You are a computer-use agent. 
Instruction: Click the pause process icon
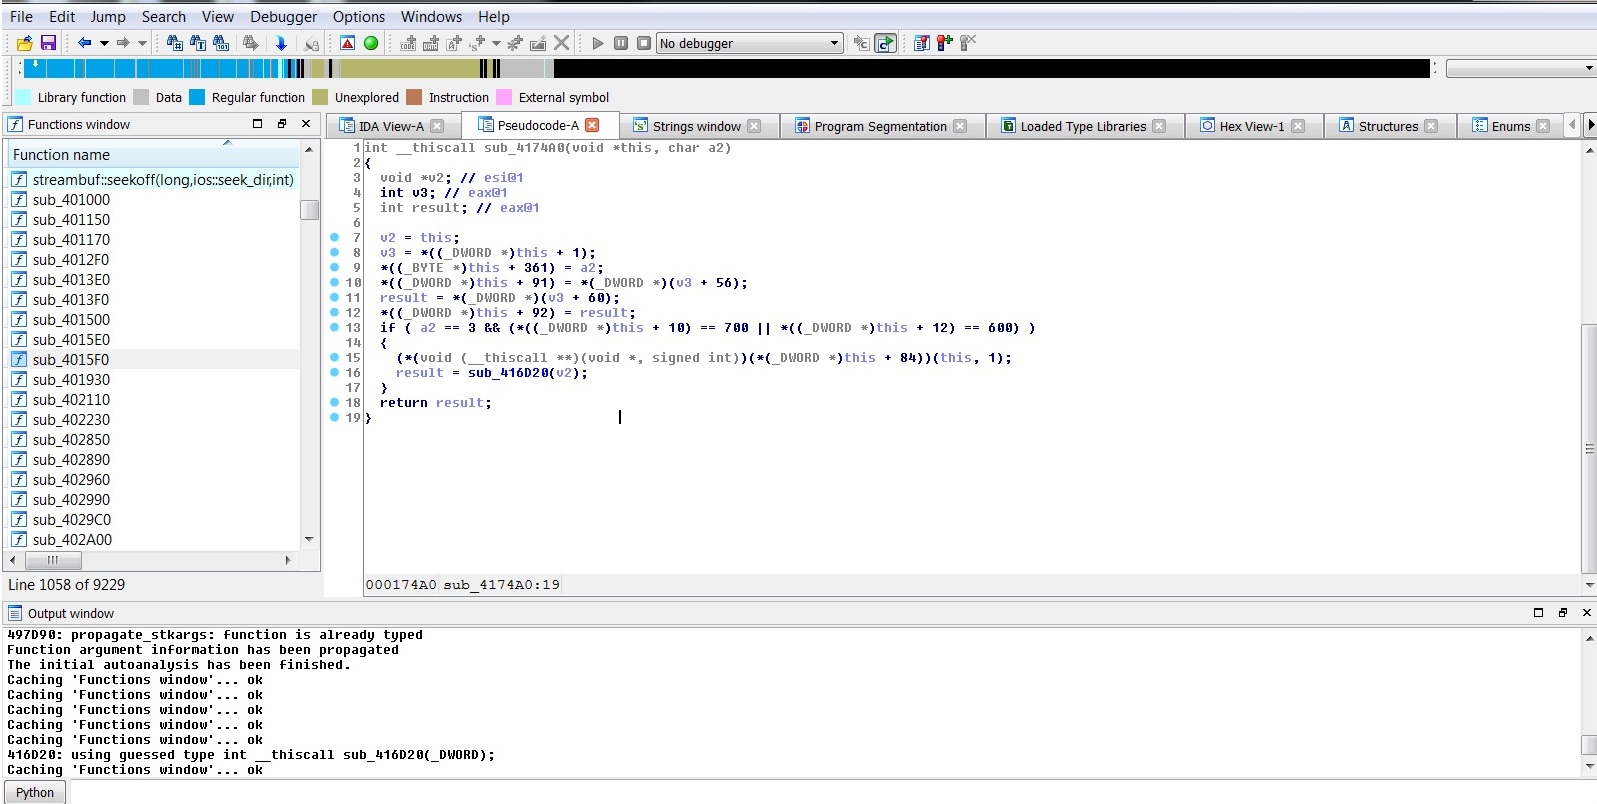click(621, 43)
